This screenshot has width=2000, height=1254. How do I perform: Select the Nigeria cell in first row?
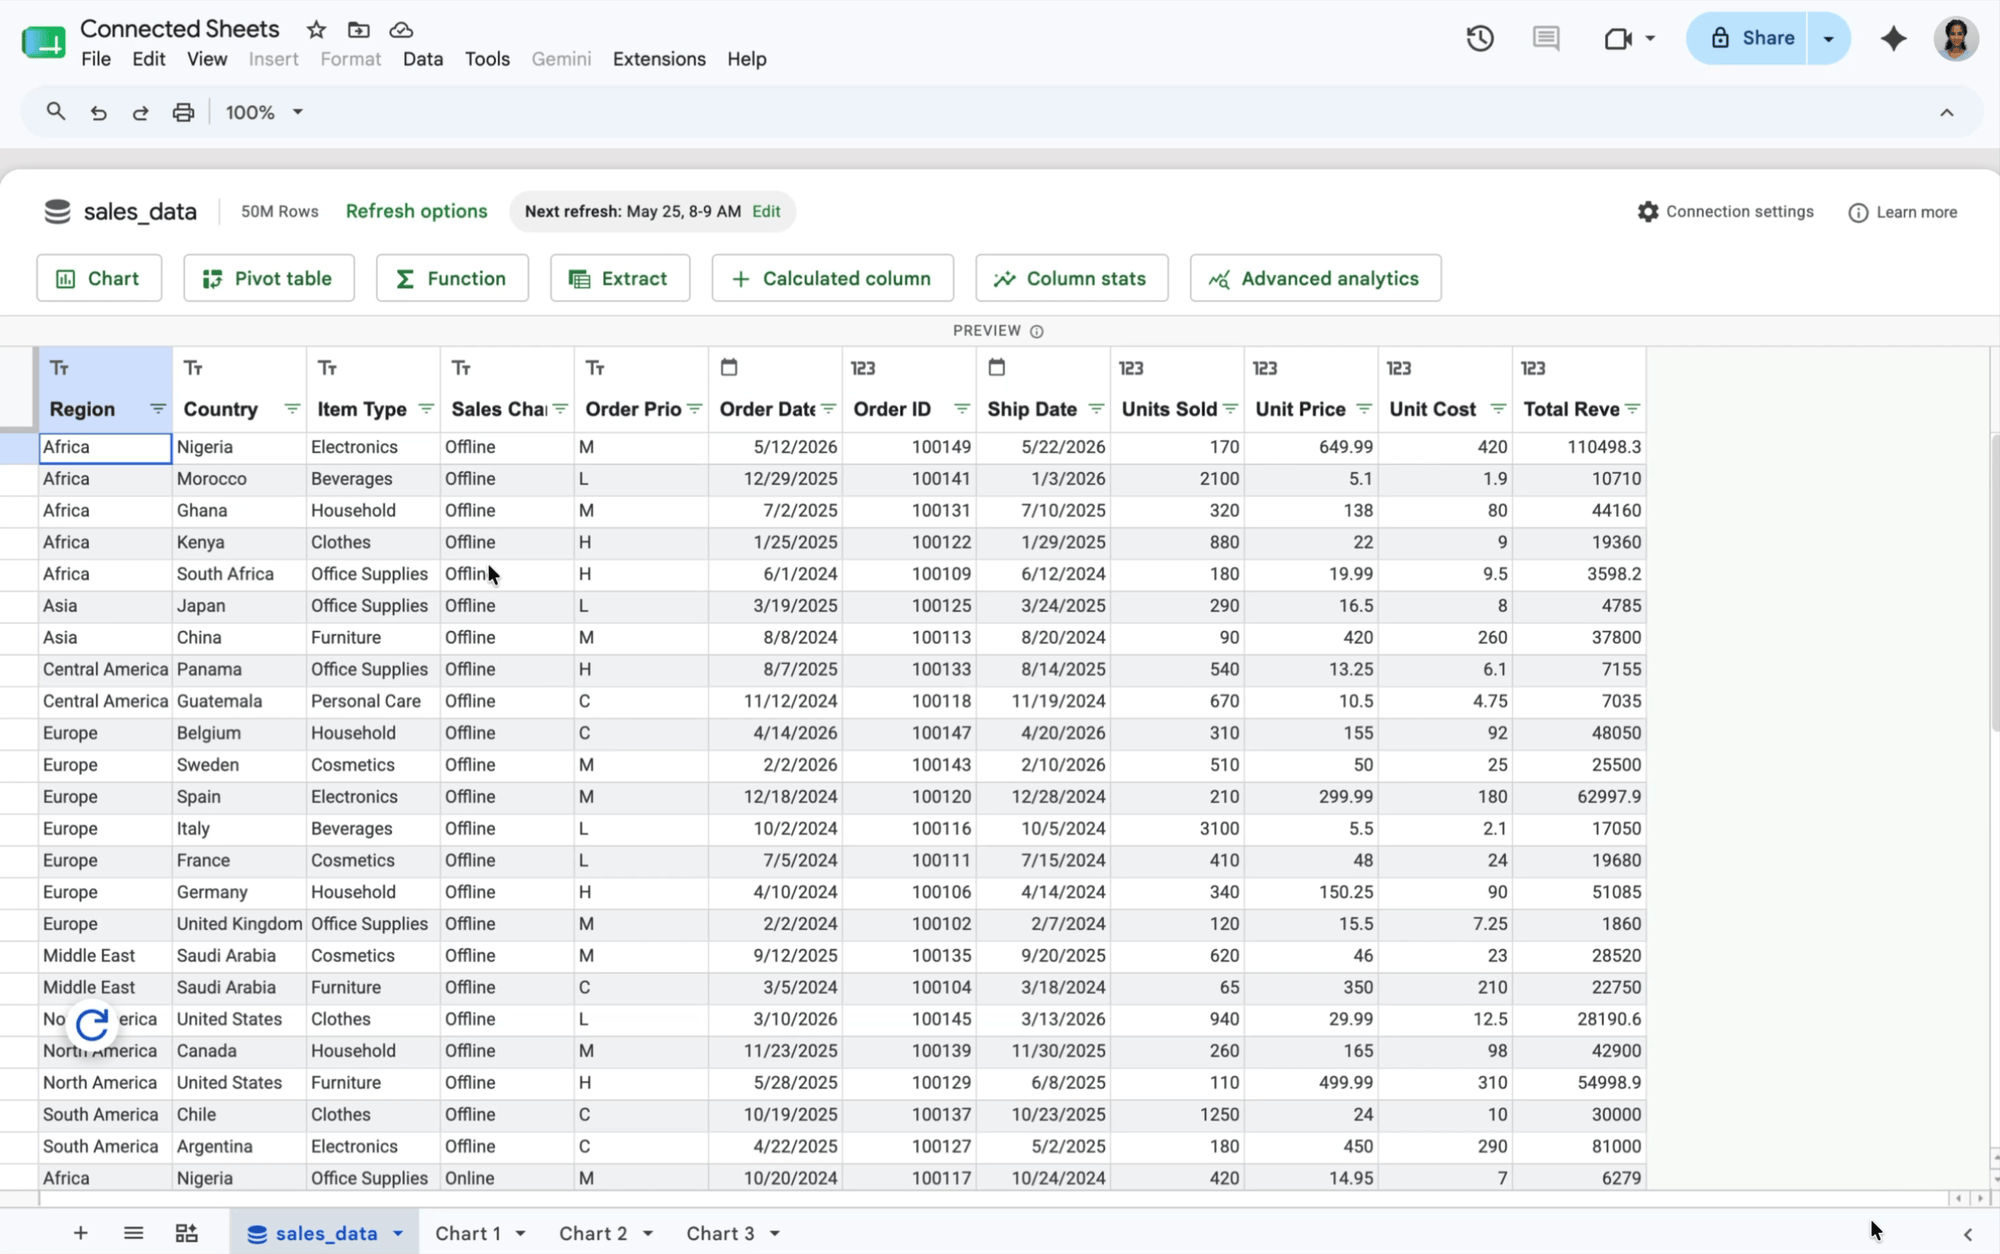tap(239, 447)
